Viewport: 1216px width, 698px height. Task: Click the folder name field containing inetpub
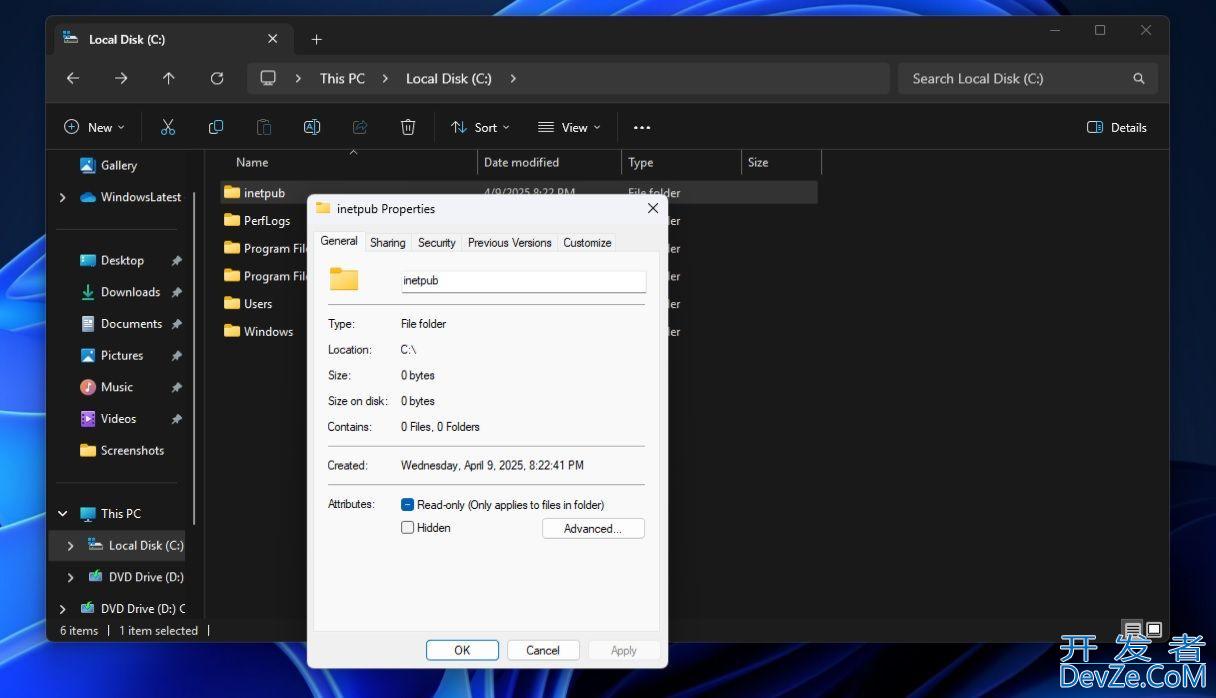(x=523, y=281)
